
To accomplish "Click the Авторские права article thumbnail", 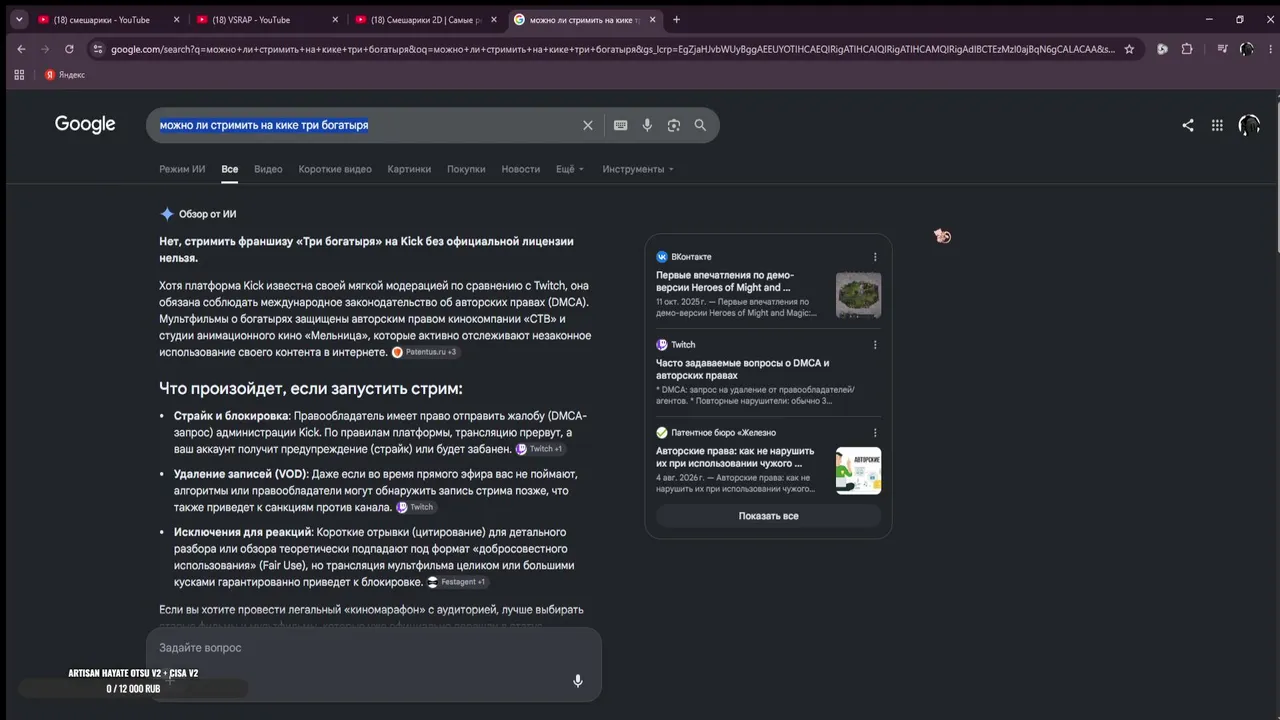I will tap(858, 470).
